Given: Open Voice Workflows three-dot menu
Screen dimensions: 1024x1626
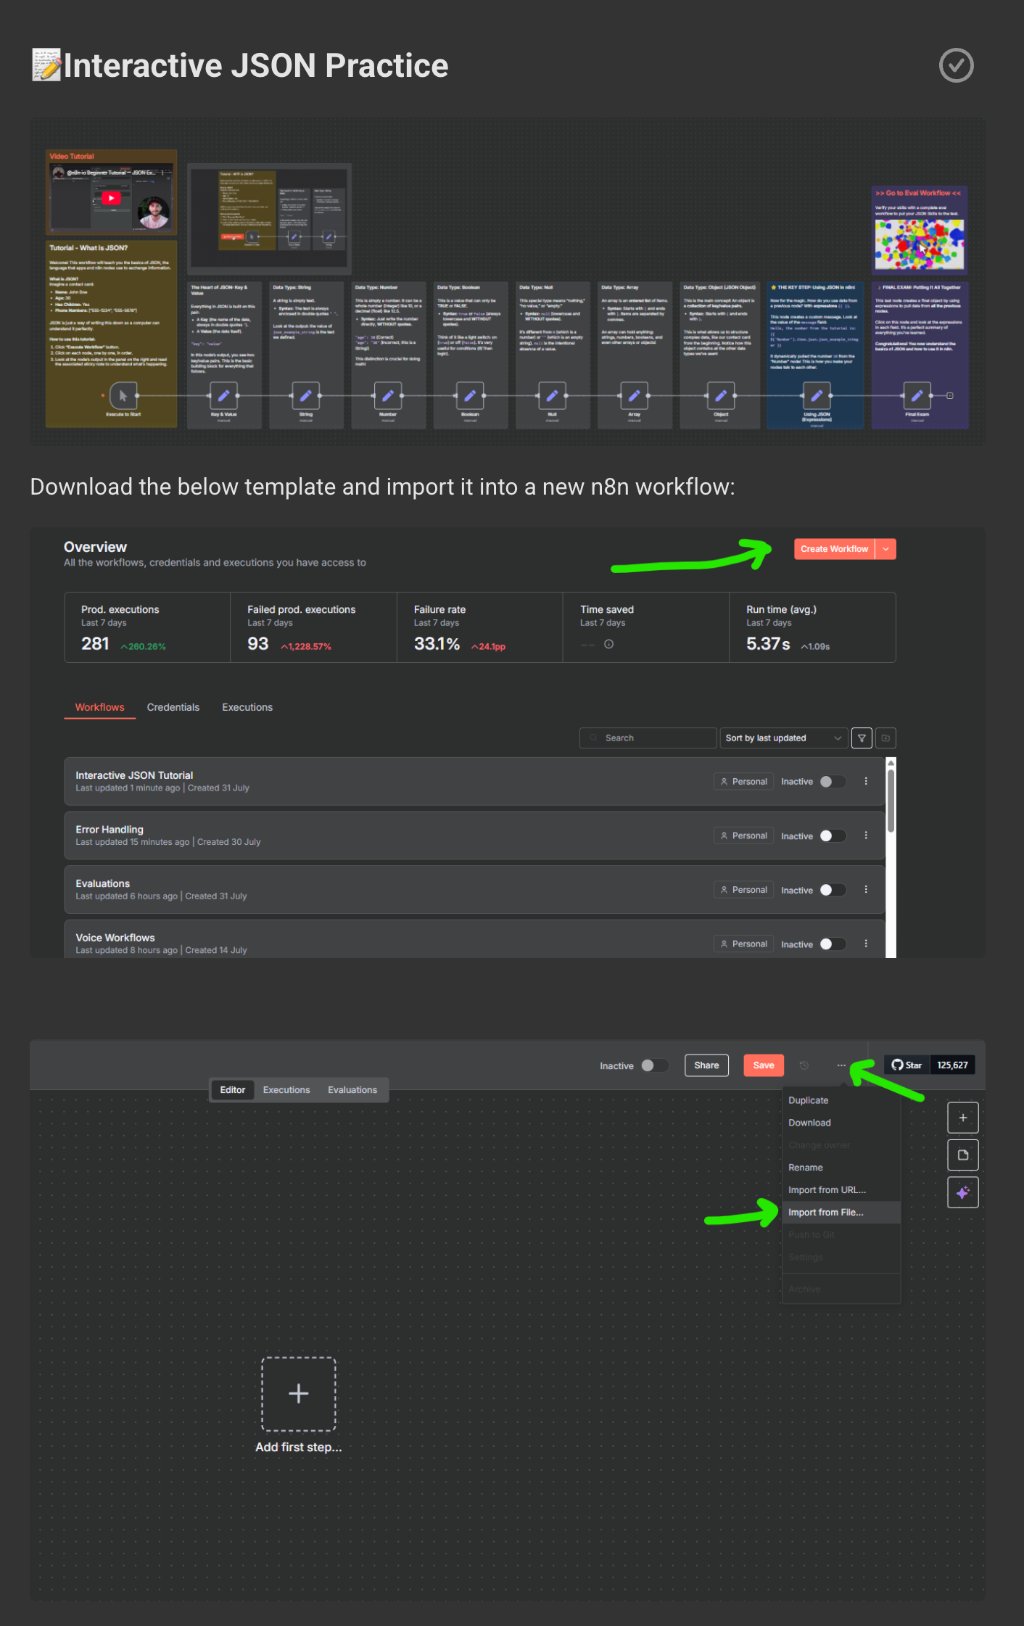Looking at the screenshot, I should [866, 943].
